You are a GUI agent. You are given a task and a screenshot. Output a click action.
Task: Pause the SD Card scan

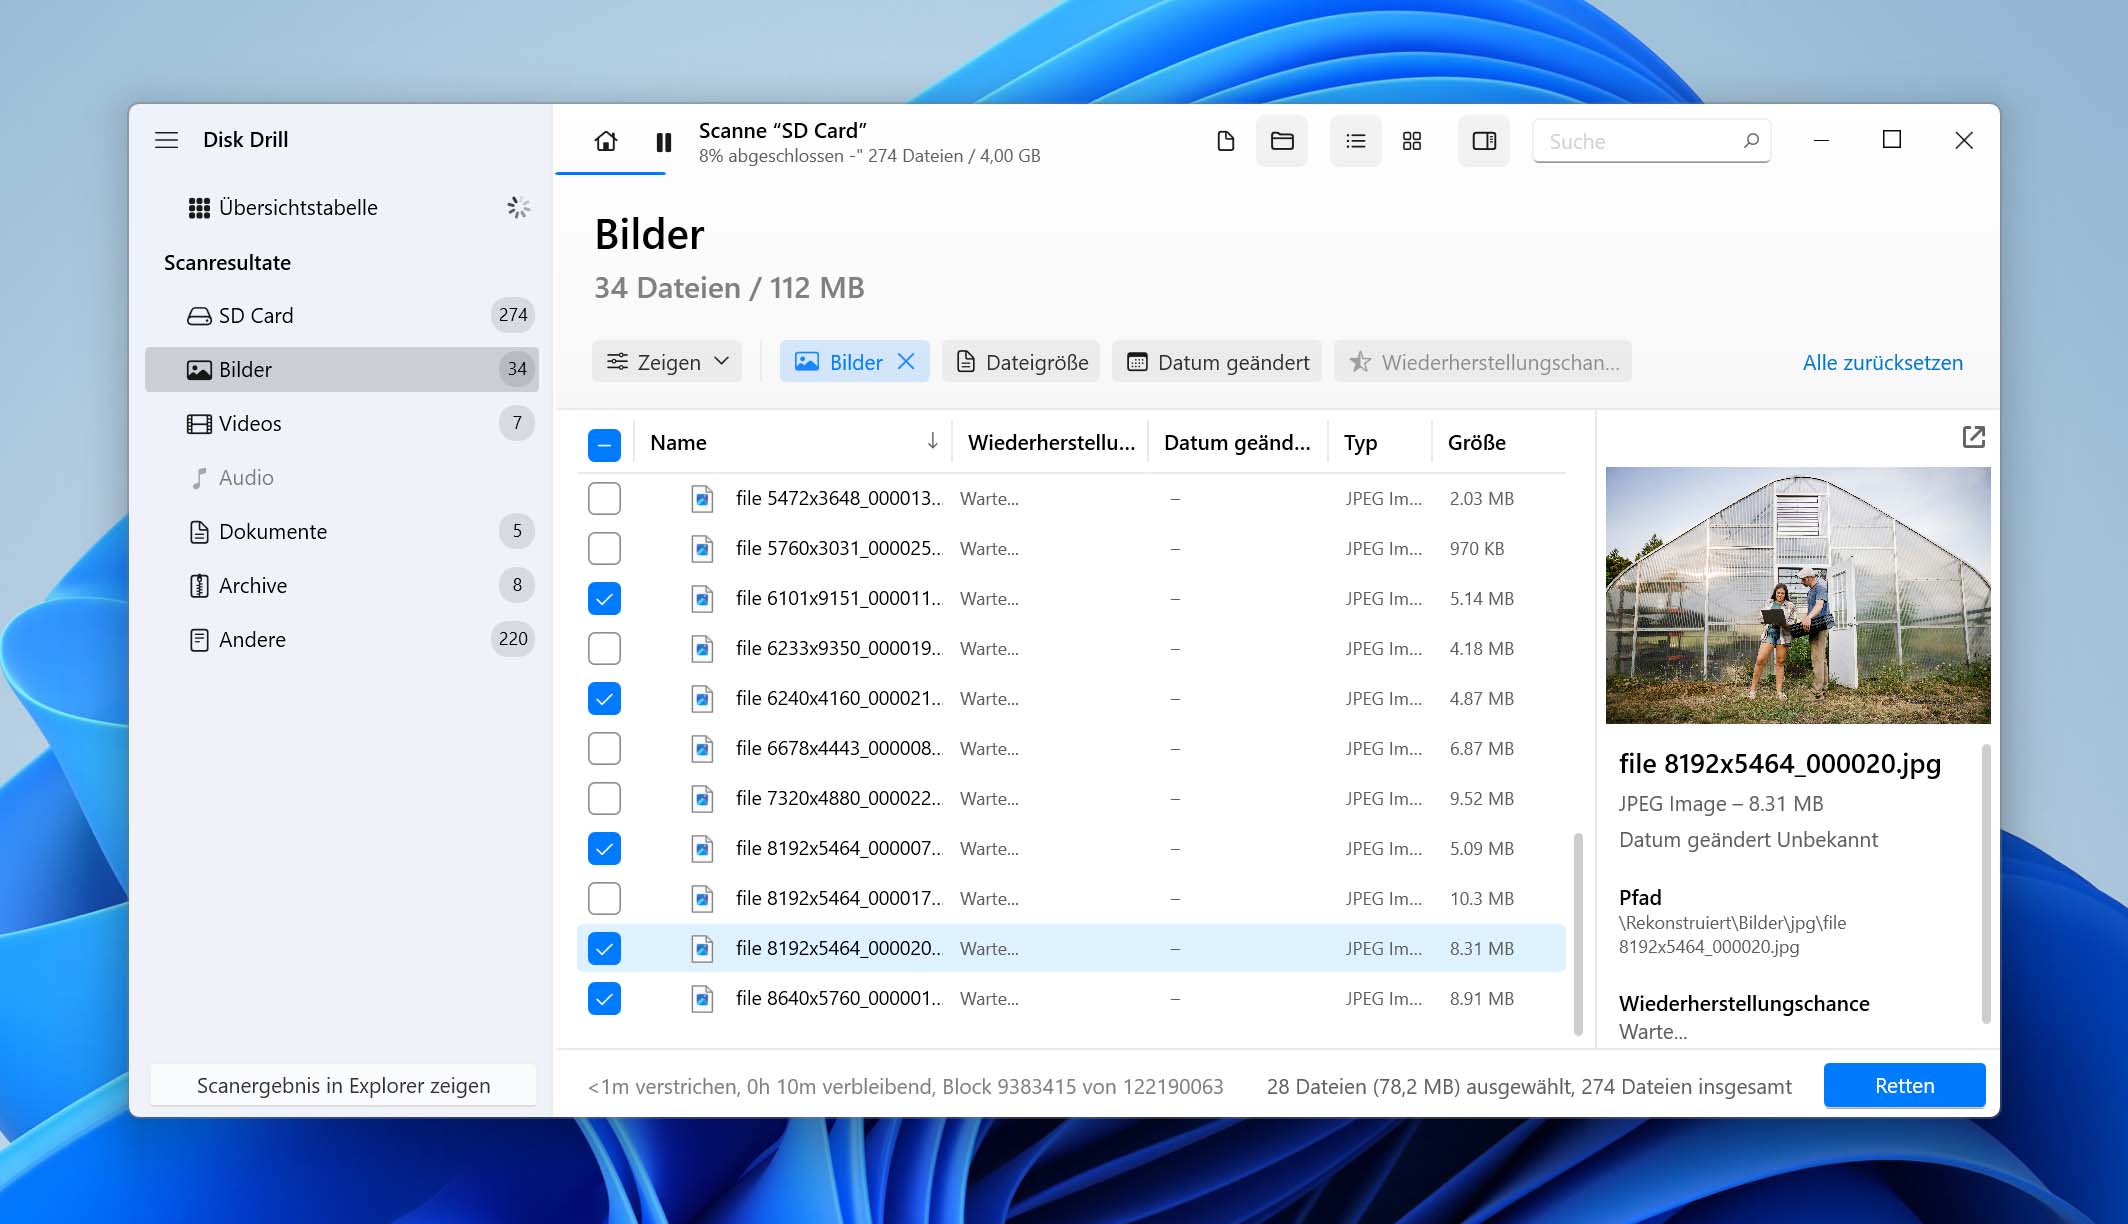(x=663, y=142)
